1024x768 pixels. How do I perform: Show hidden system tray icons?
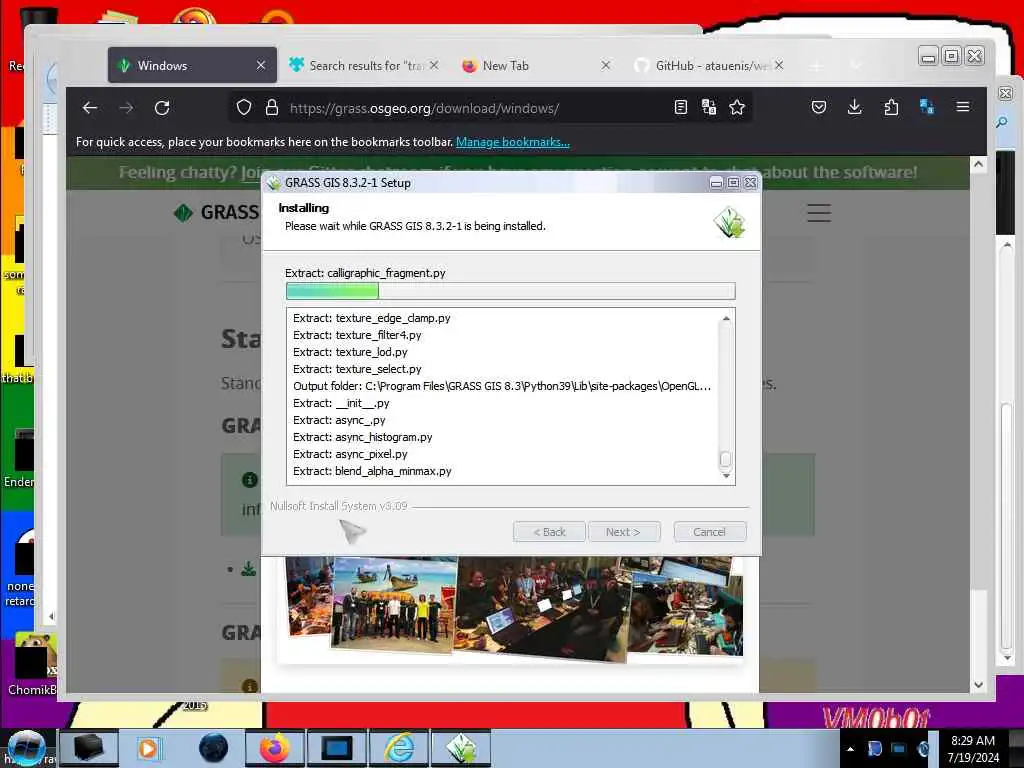click(x=850, y=748)
